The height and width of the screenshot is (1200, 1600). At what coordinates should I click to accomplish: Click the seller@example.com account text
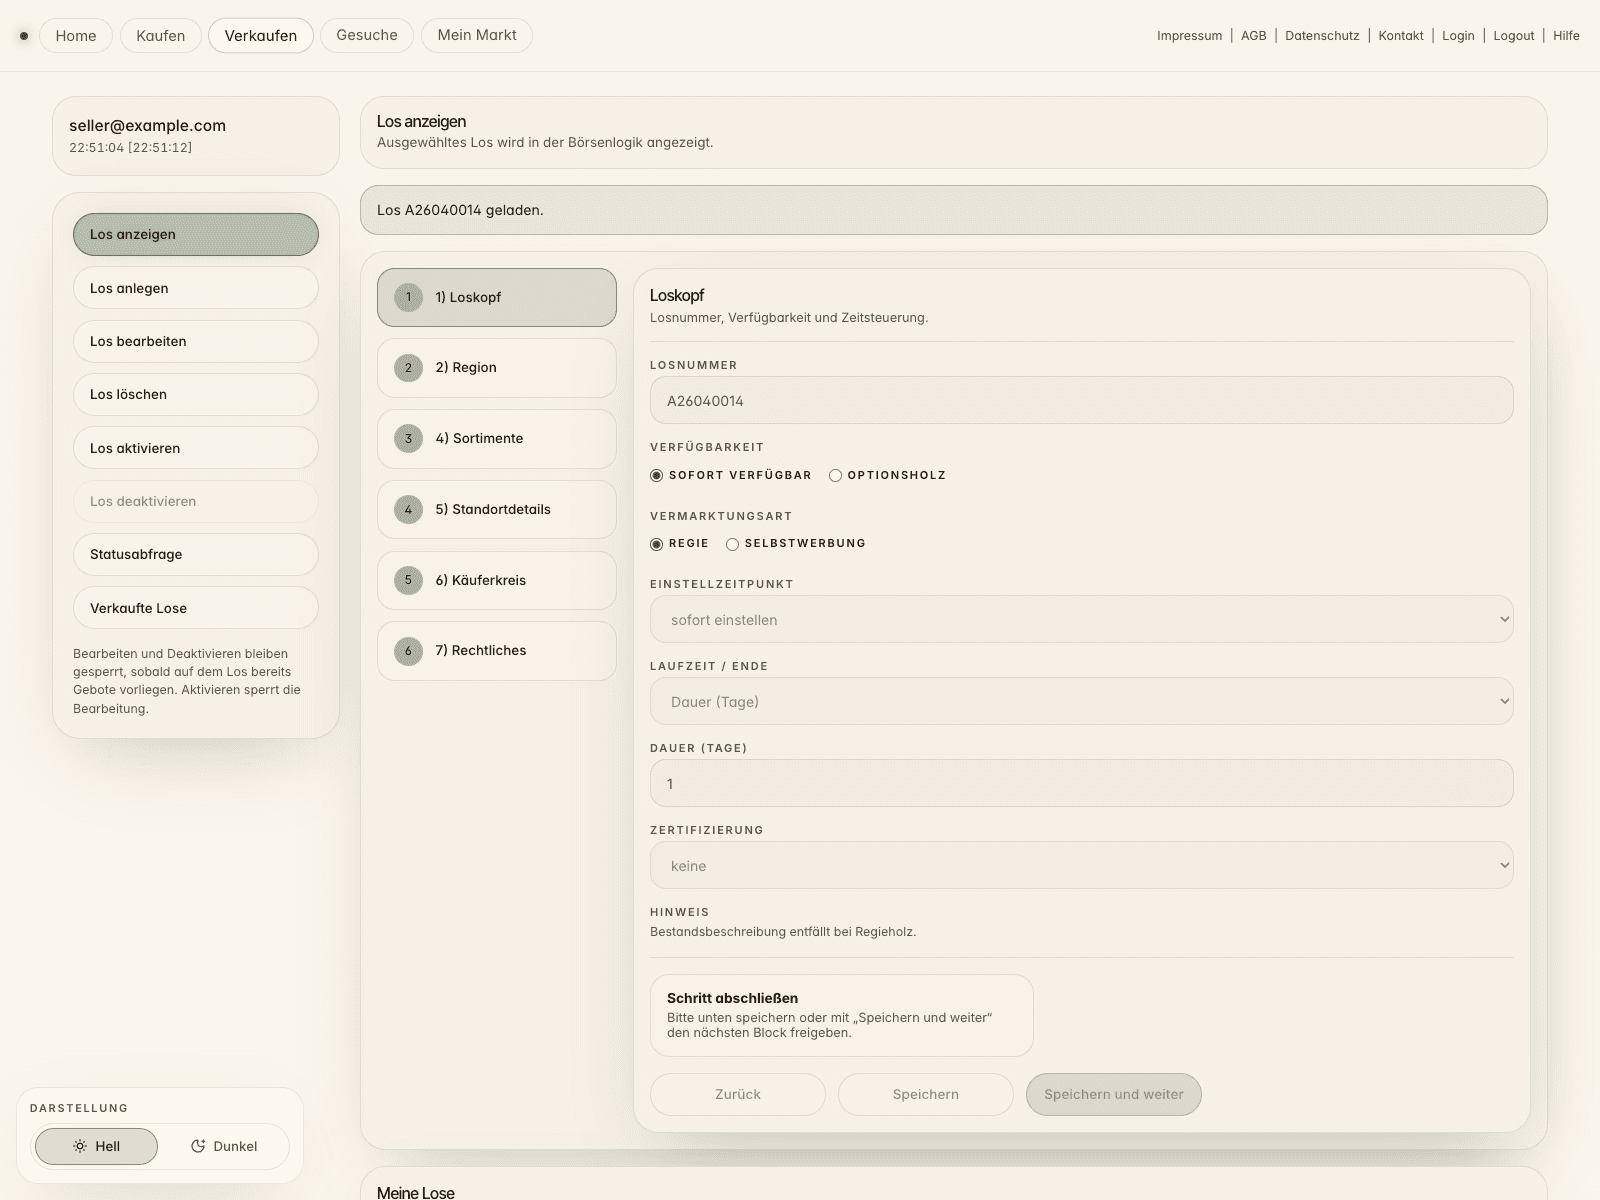[x=148, y=126]
